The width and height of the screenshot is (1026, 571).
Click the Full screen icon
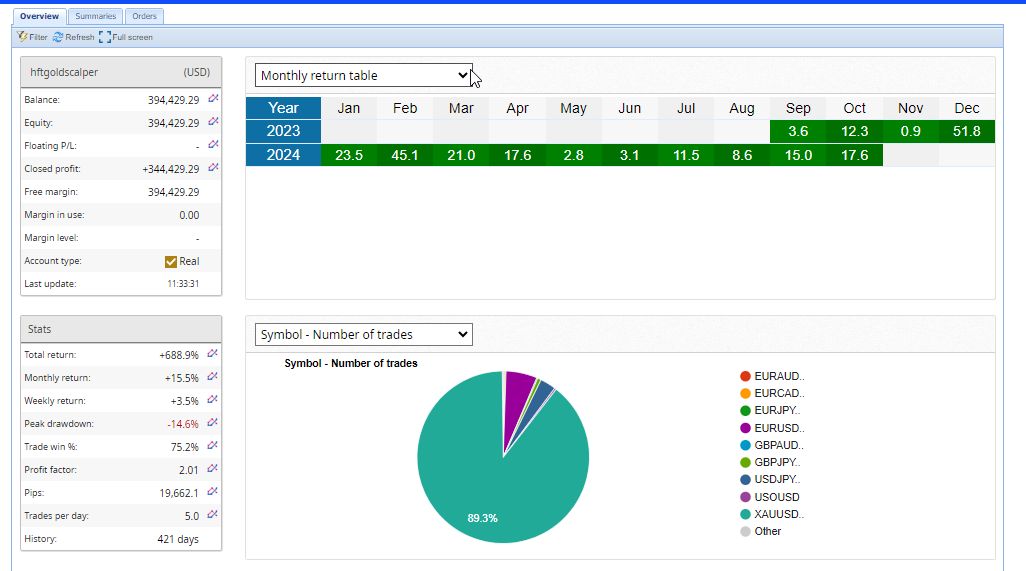(105, 37)
